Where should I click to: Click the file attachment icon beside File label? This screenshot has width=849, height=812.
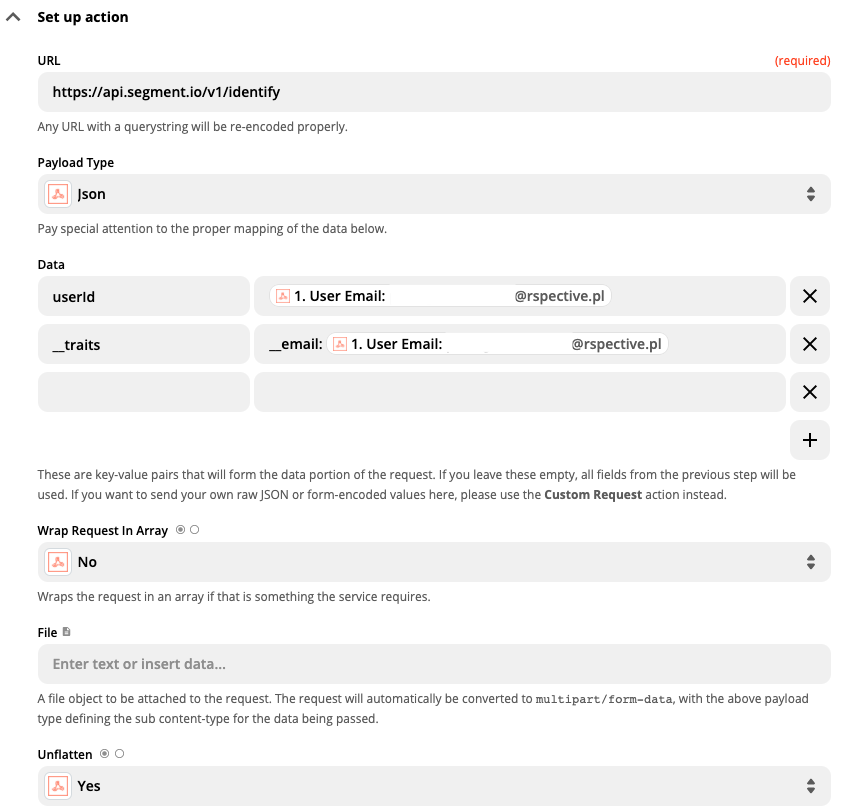pyautogui.click(x=64, y=630)
